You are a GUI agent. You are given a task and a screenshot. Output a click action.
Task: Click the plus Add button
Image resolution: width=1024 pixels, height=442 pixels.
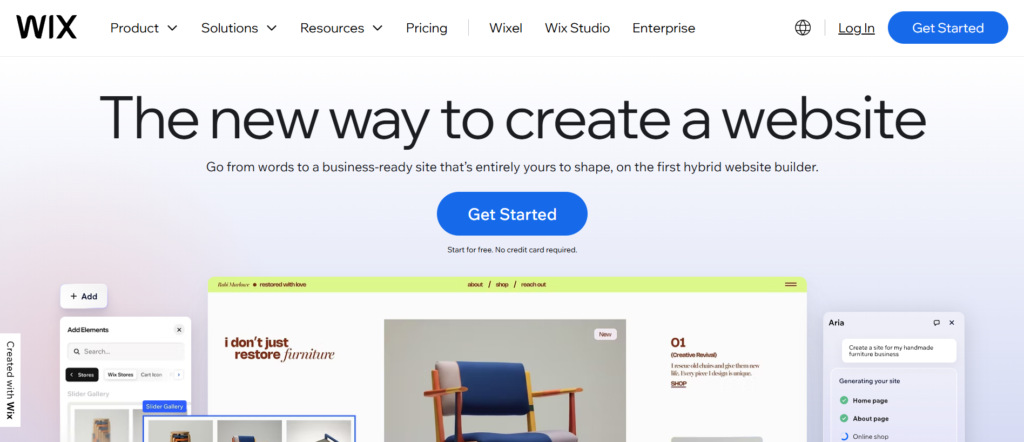coord(84,296)
